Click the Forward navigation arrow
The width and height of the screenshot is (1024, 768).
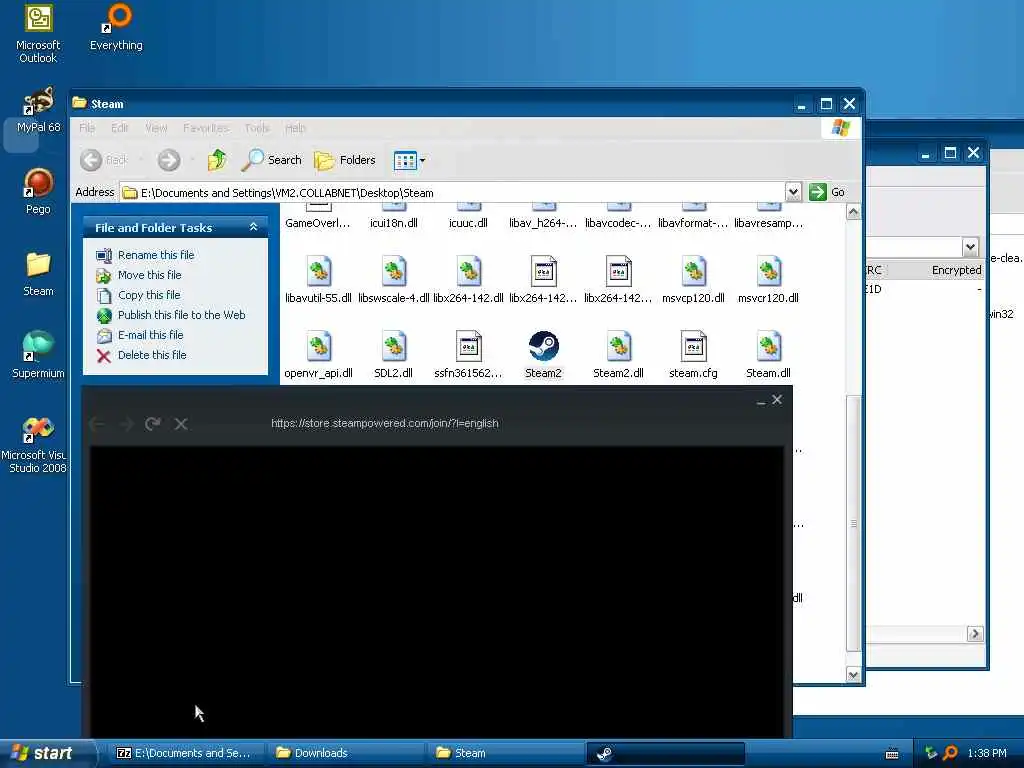coord(168,160)
